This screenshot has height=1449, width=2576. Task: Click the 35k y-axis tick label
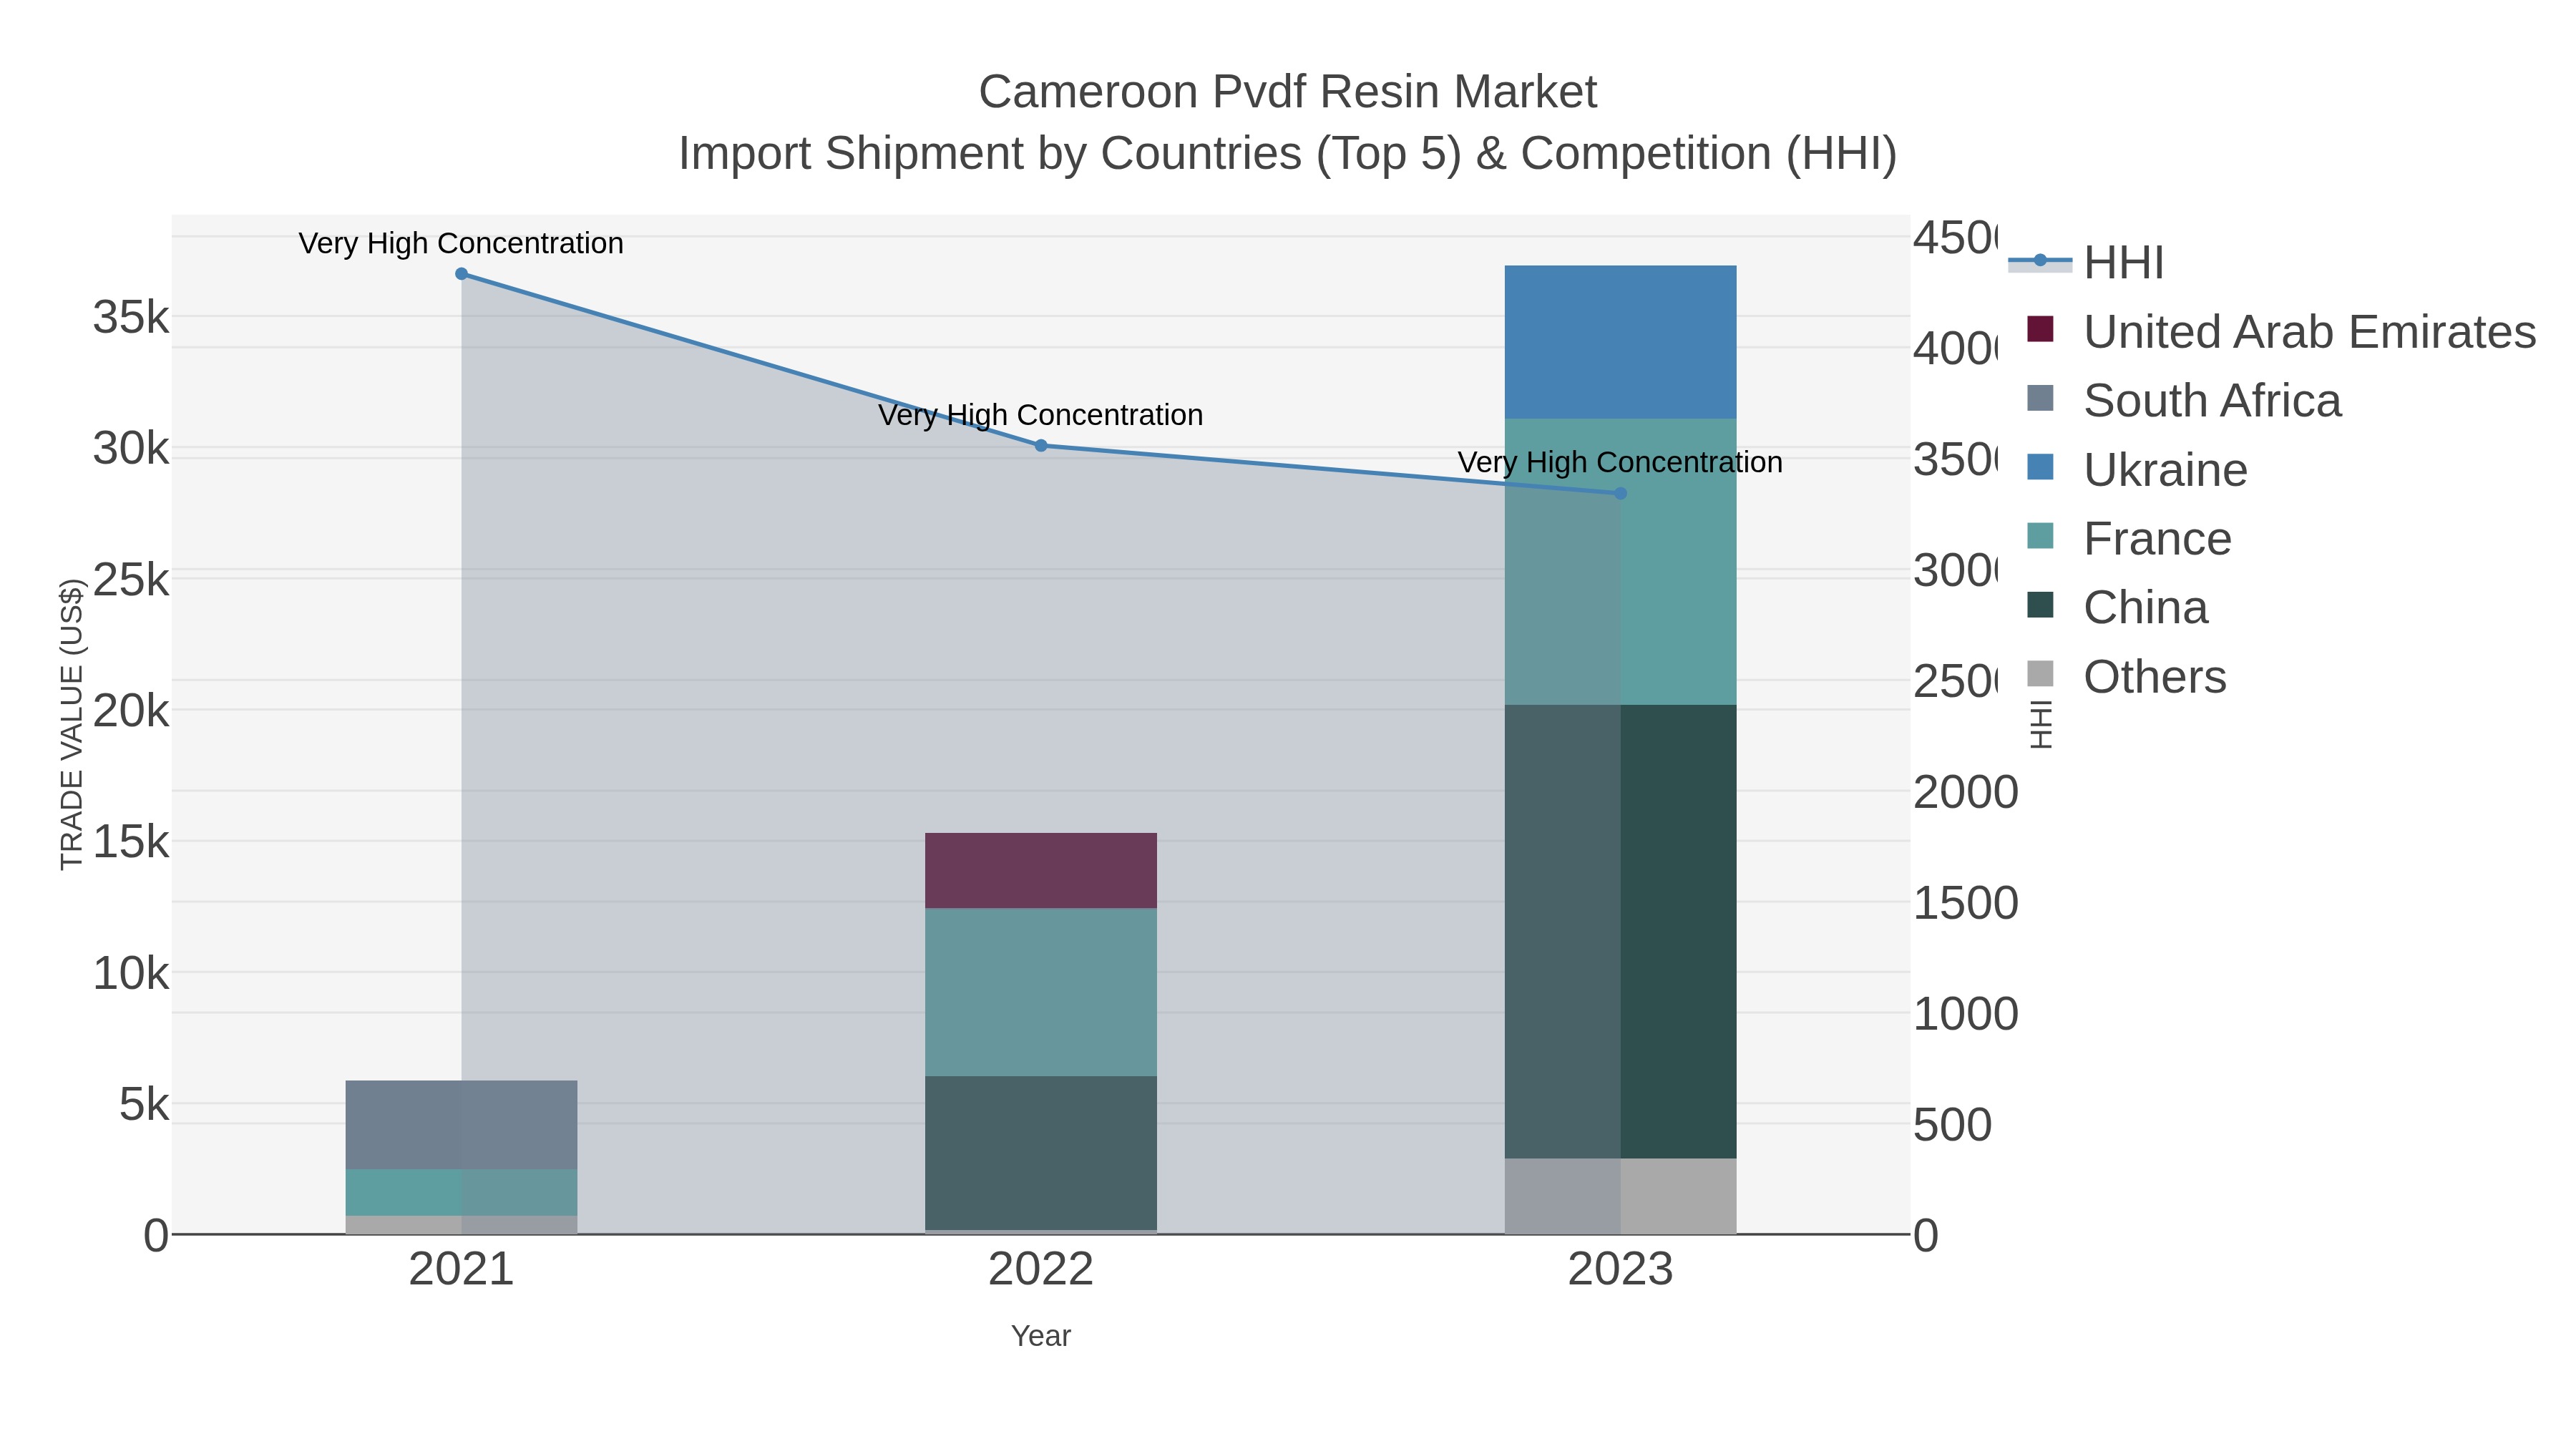pos(131,318)
